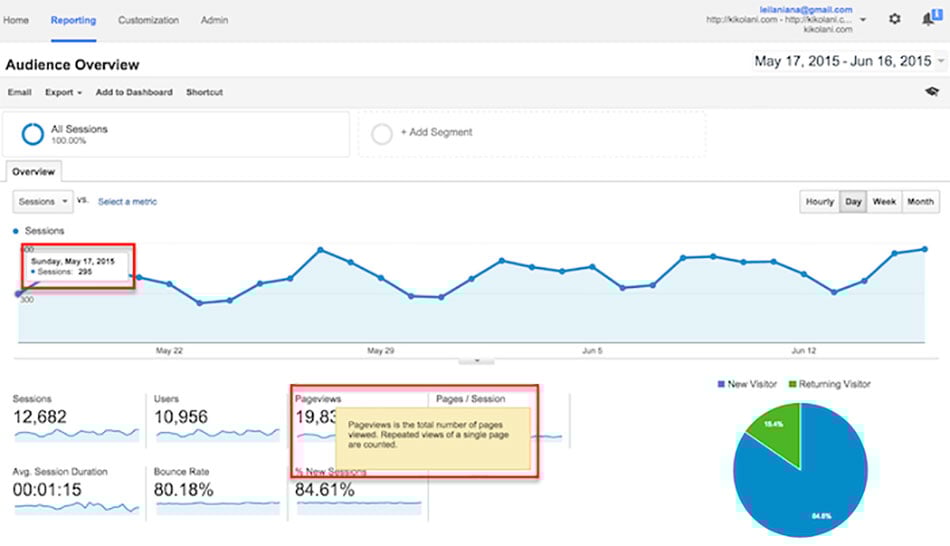The image size is (950, 546).
Task: Click the empty Add Segment circle
Action: point(382,133)
